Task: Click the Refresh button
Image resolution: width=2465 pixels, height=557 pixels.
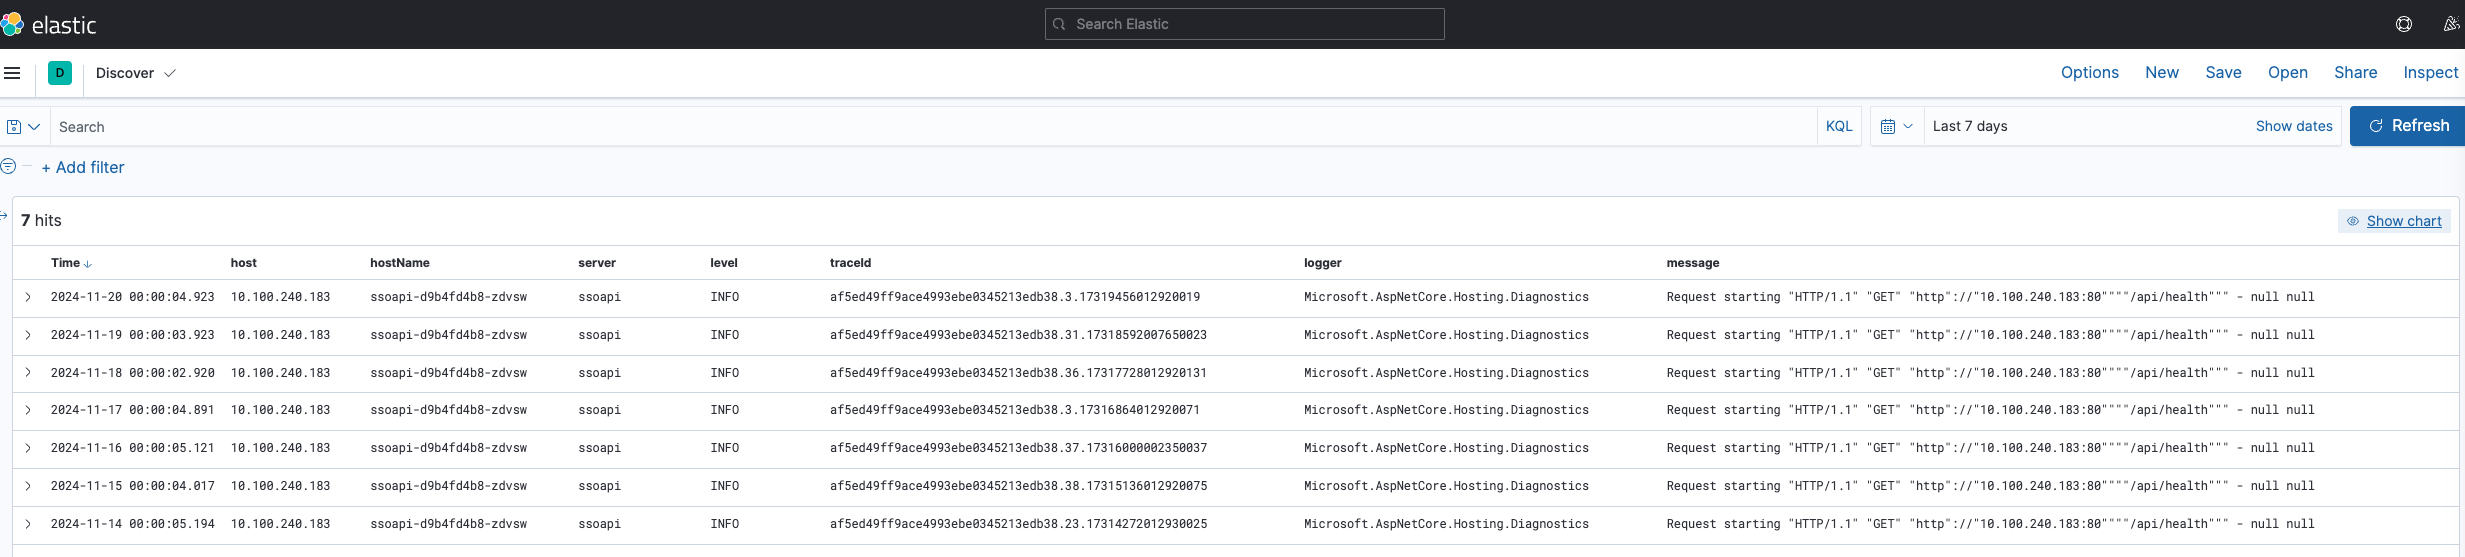Action: coord(2408,126)
